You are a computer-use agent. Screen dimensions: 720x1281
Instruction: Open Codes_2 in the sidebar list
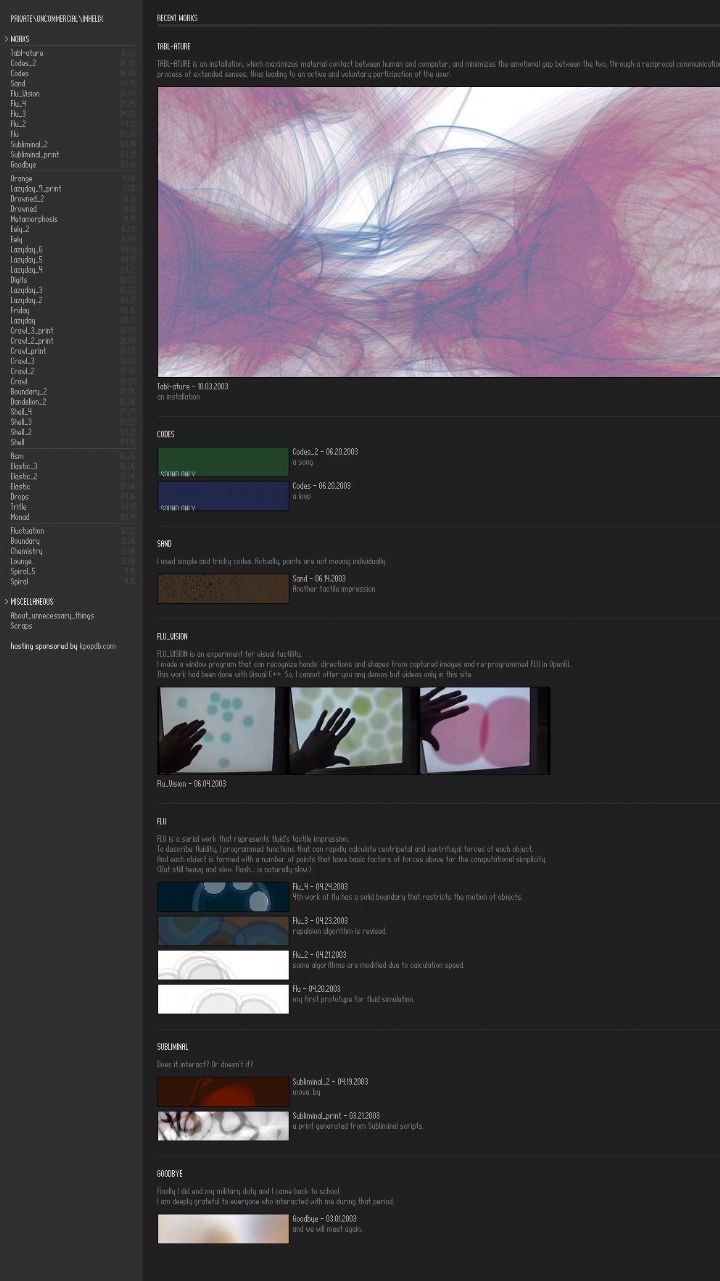pyautogui.click(x=23, y=63)
